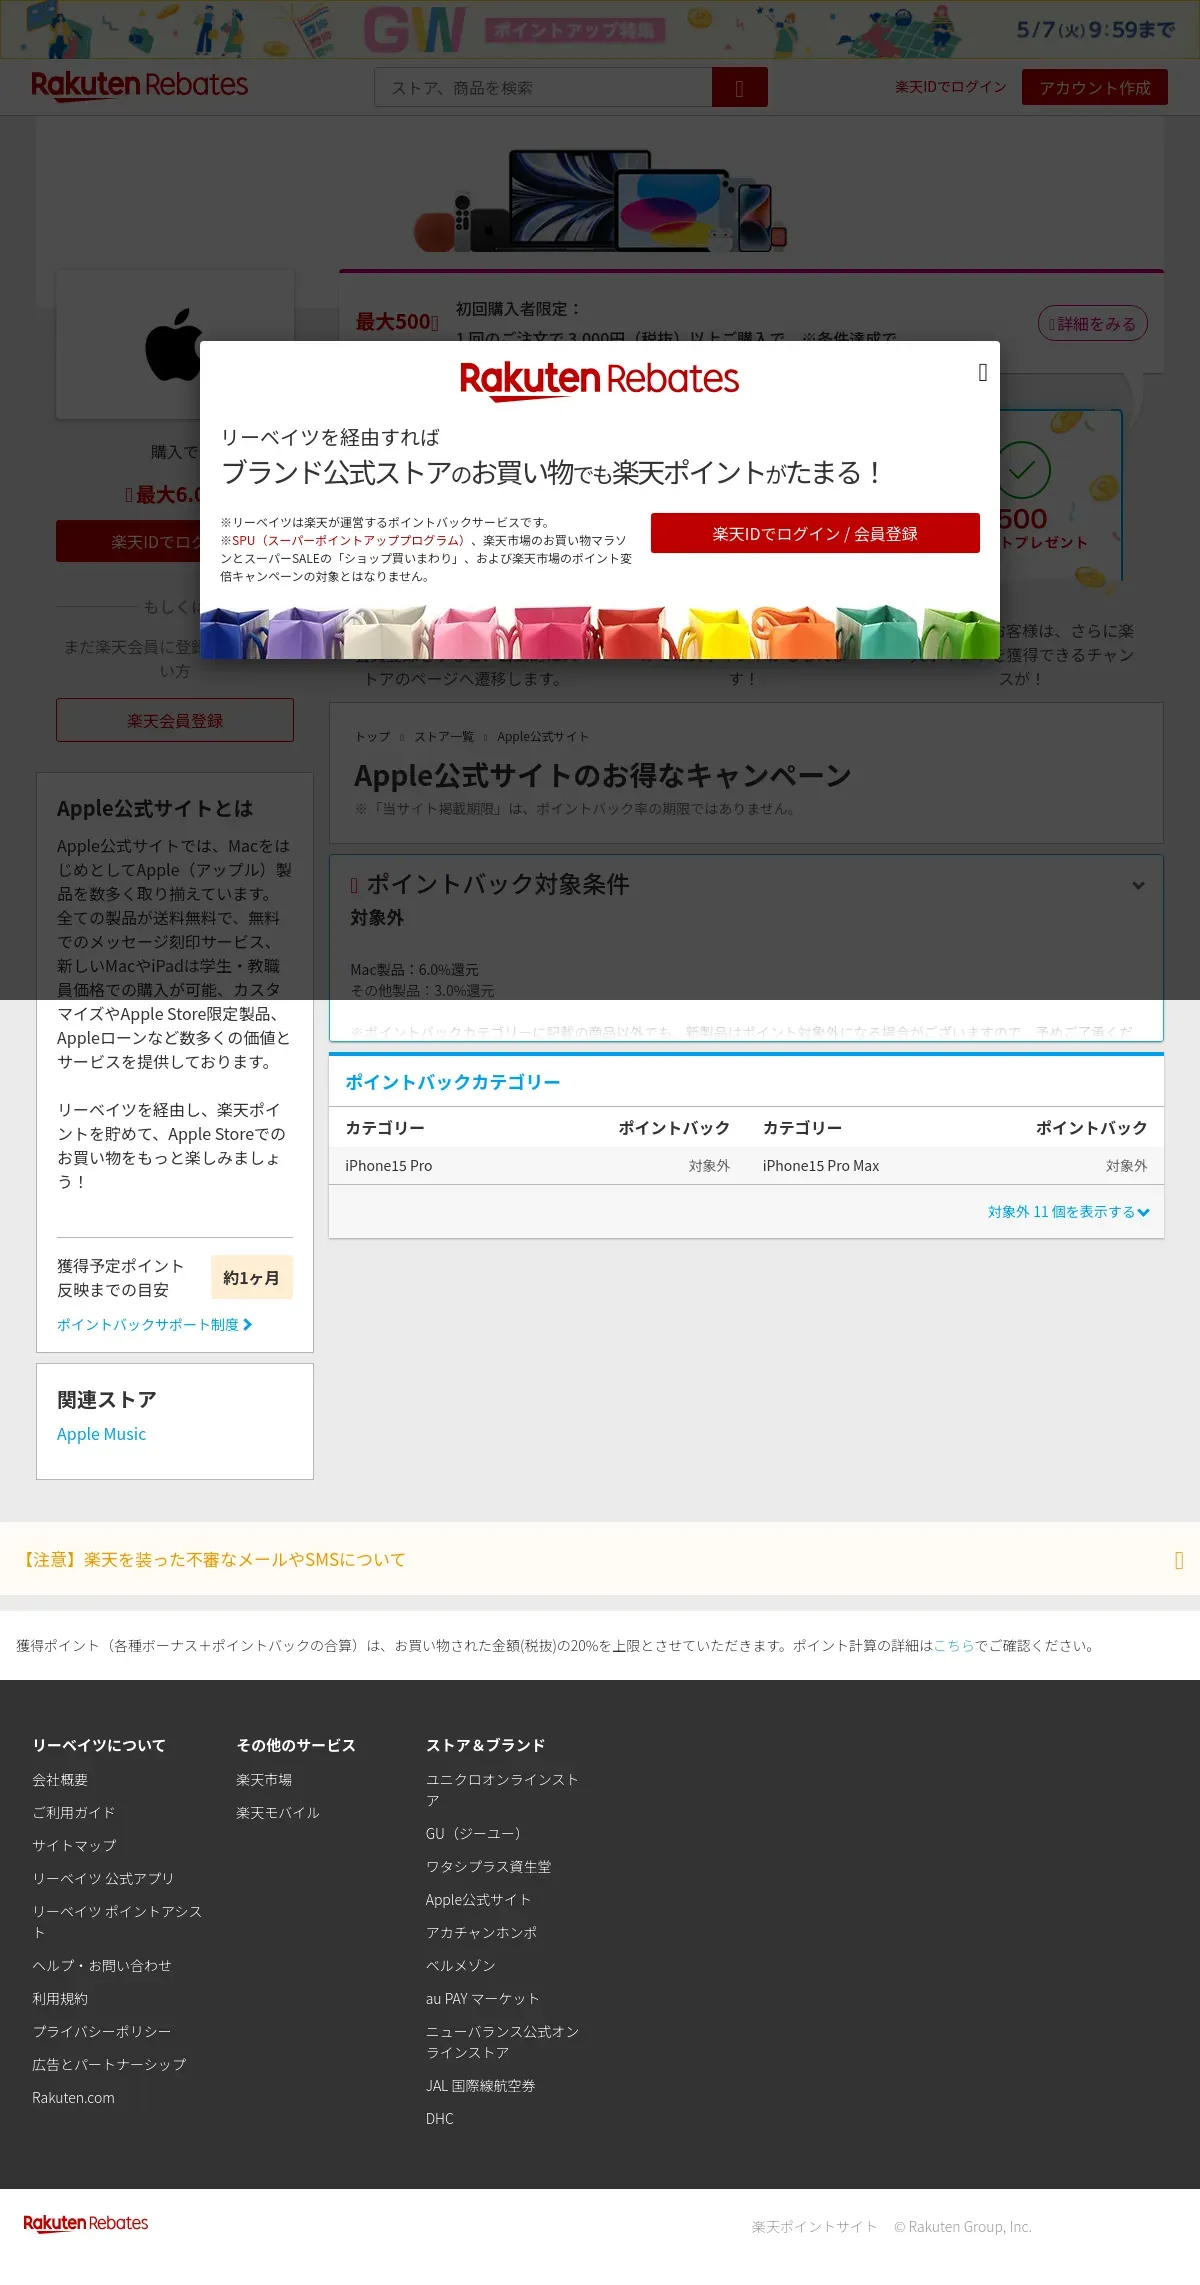Viewport: 1200px width, 2285px height.
Task: Open footer 広告とパートナーシップ link
Action: [x=109, y=2065]
